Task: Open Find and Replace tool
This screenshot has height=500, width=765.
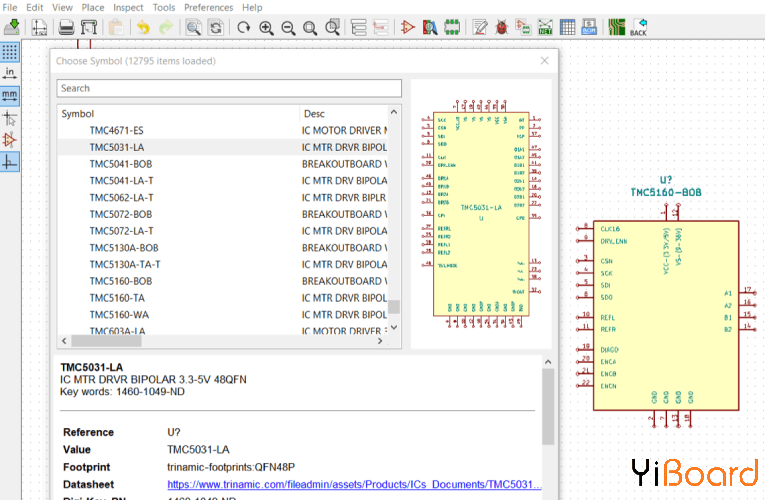Action: [216, 27]
